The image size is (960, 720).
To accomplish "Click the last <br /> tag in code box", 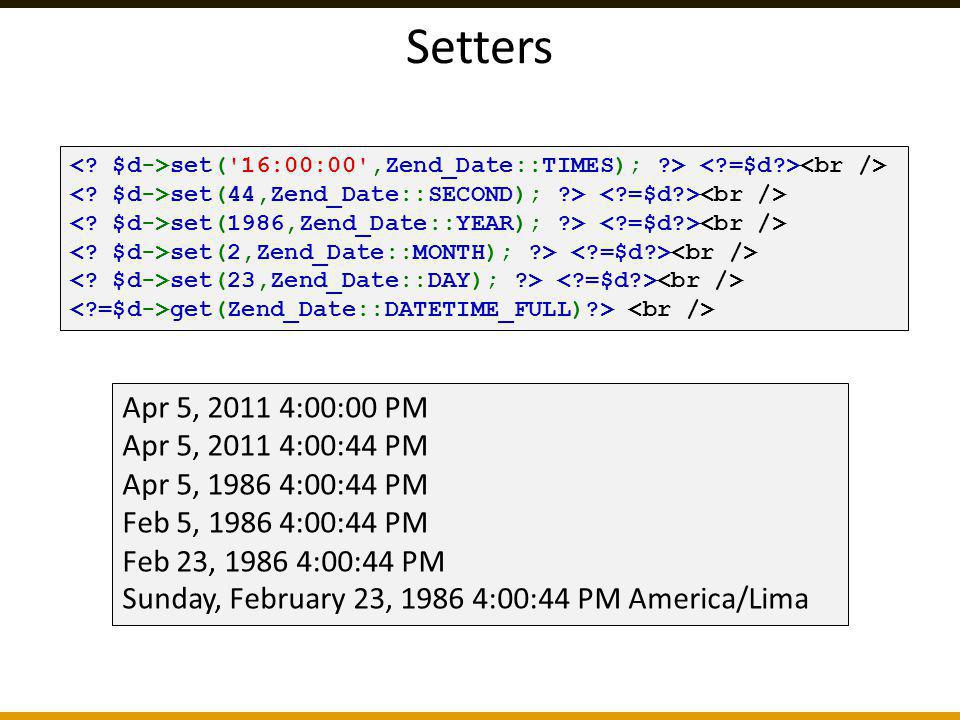I will click(x=671, y=309).
